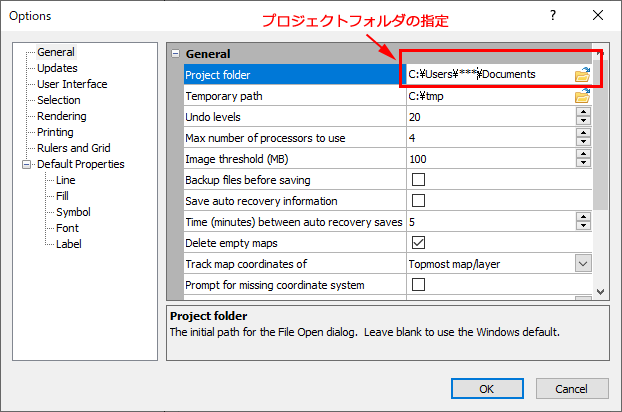Enable Prompt for missing coordinate system

point(418,285)
